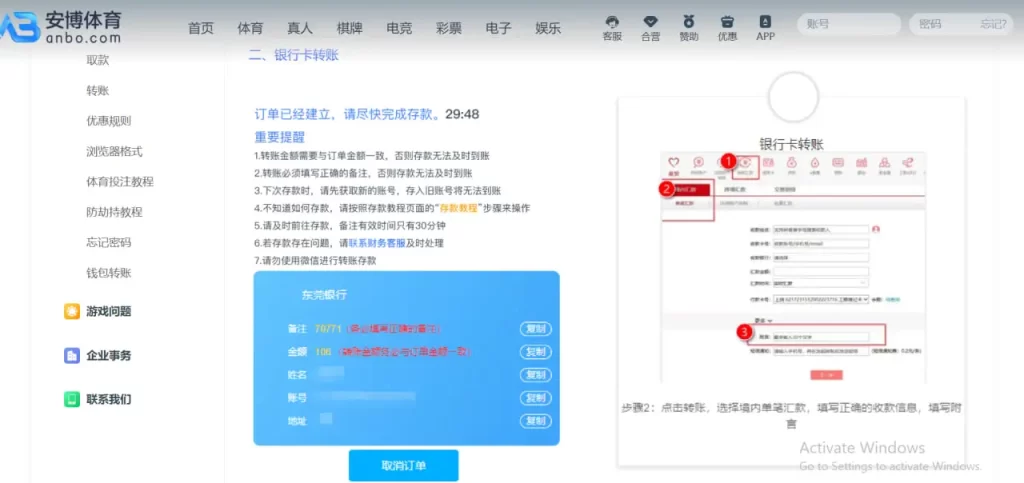Click the APP download icon
Image resolution: width=1024 pixels, height=483 pixels.
[765, 22]
